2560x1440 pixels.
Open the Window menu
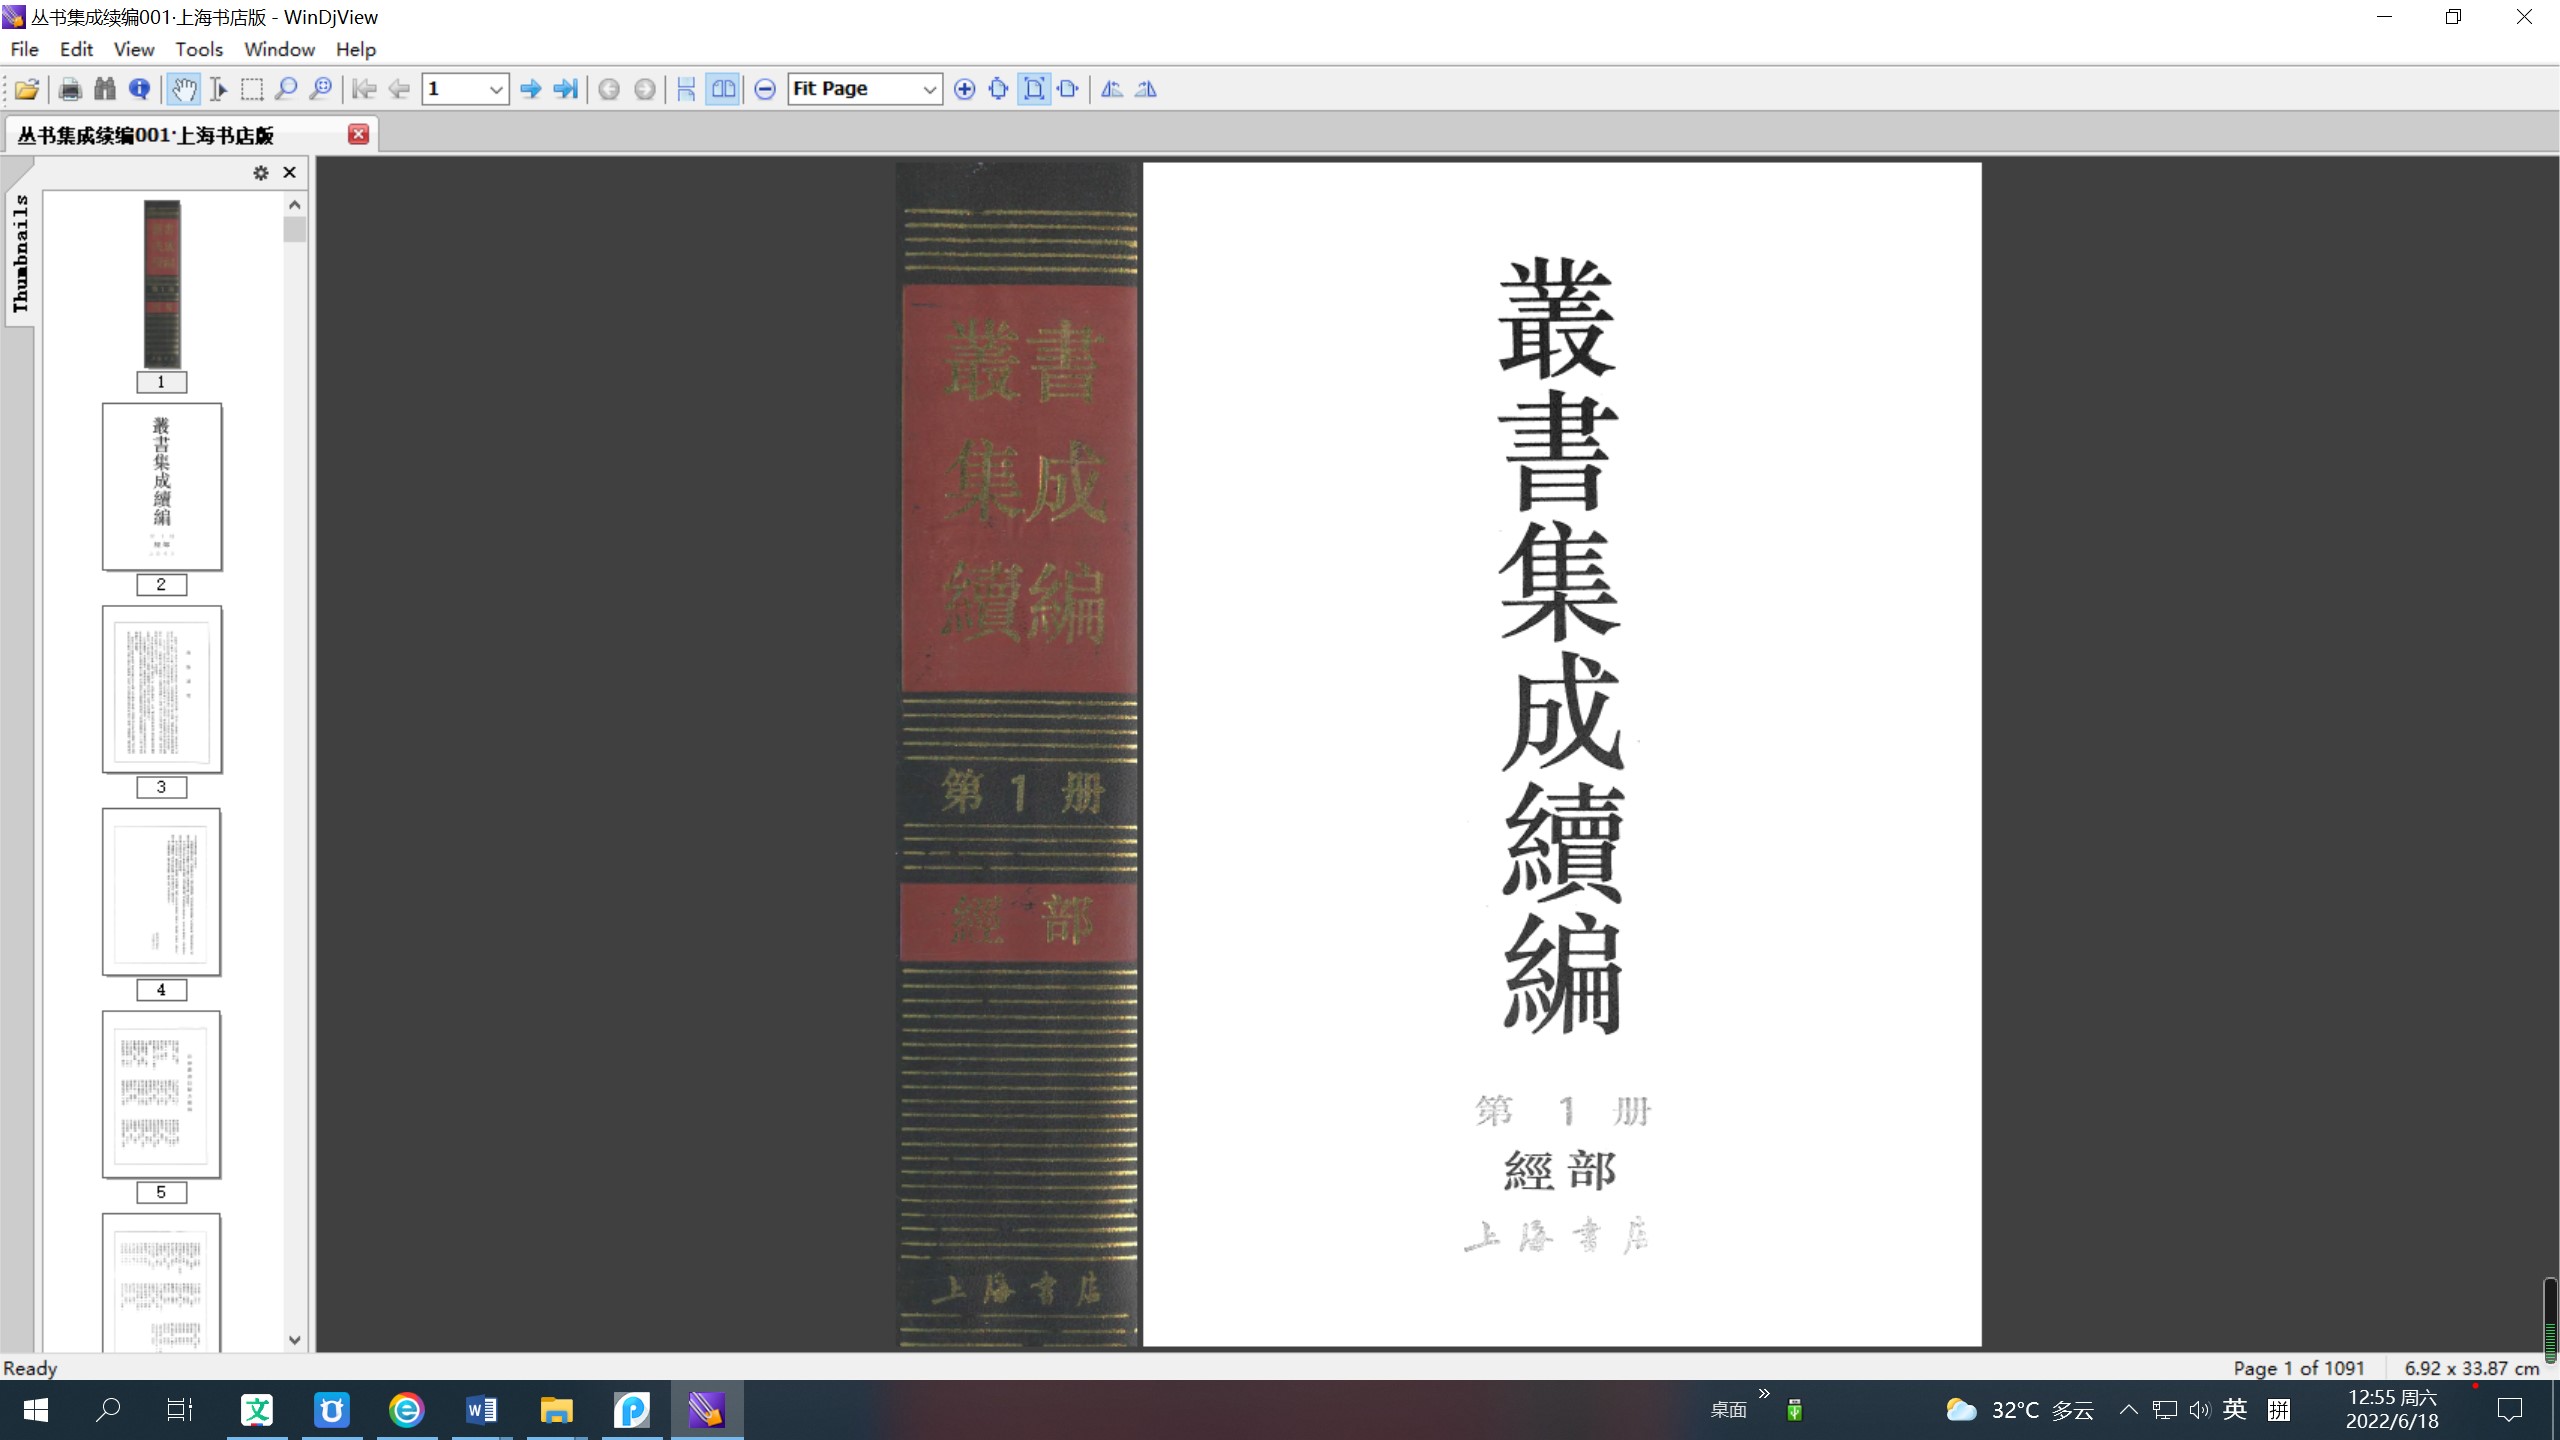pyautogui.click(x=279, y=49)
